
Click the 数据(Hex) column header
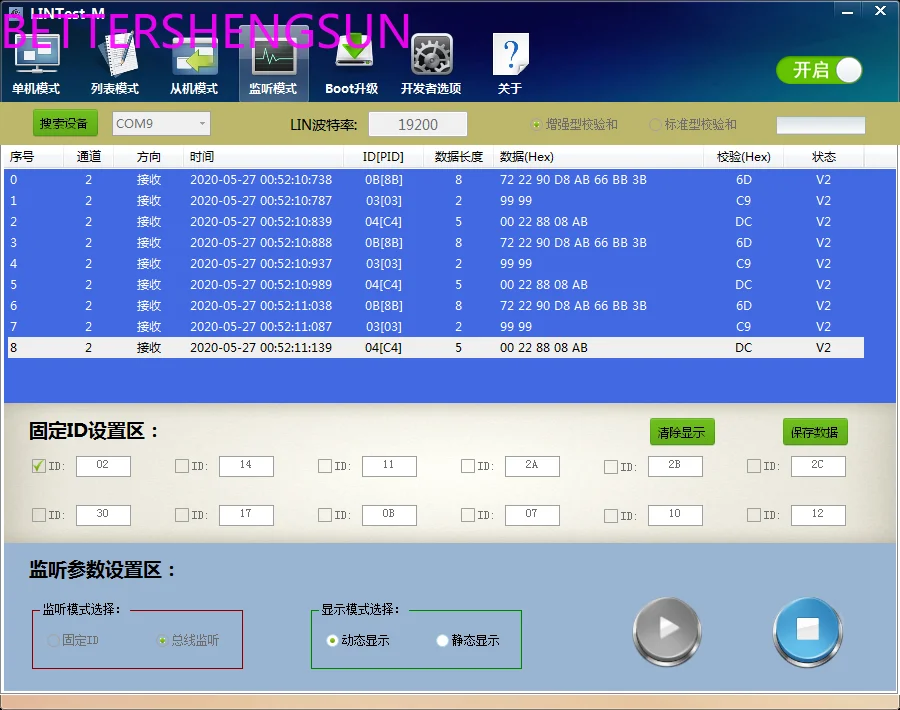pos(599,157)
